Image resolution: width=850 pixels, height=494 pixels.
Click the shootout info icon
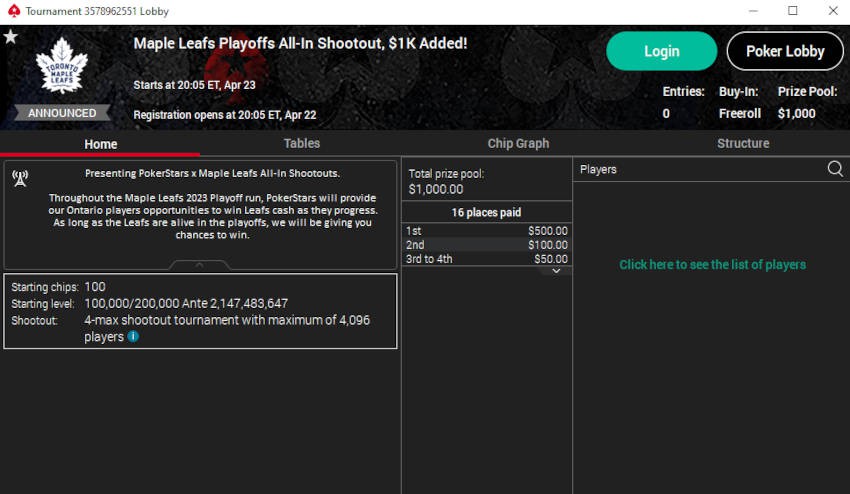point(133,337)
